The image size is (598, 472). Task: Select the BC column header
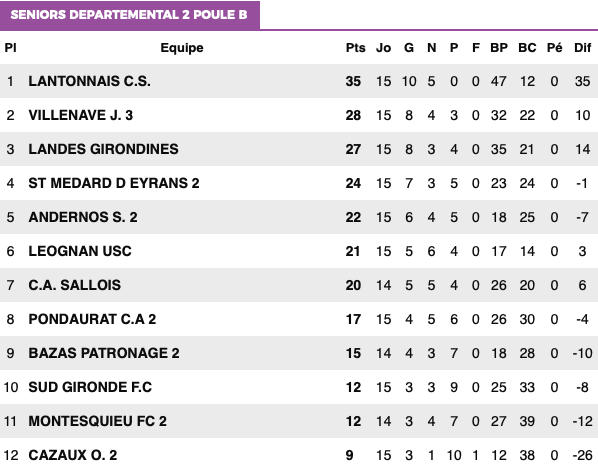point(527,48)
